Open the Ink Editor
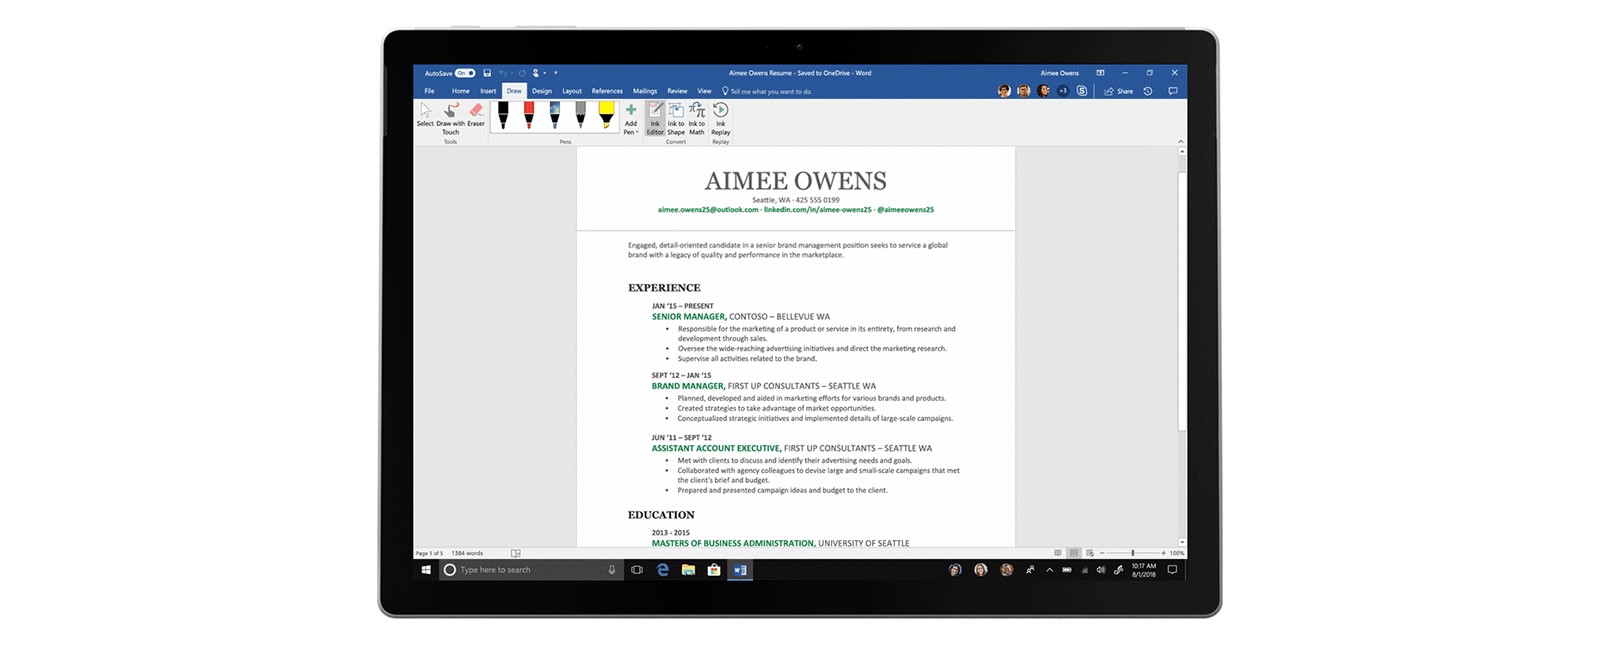 tap(655, 117)
